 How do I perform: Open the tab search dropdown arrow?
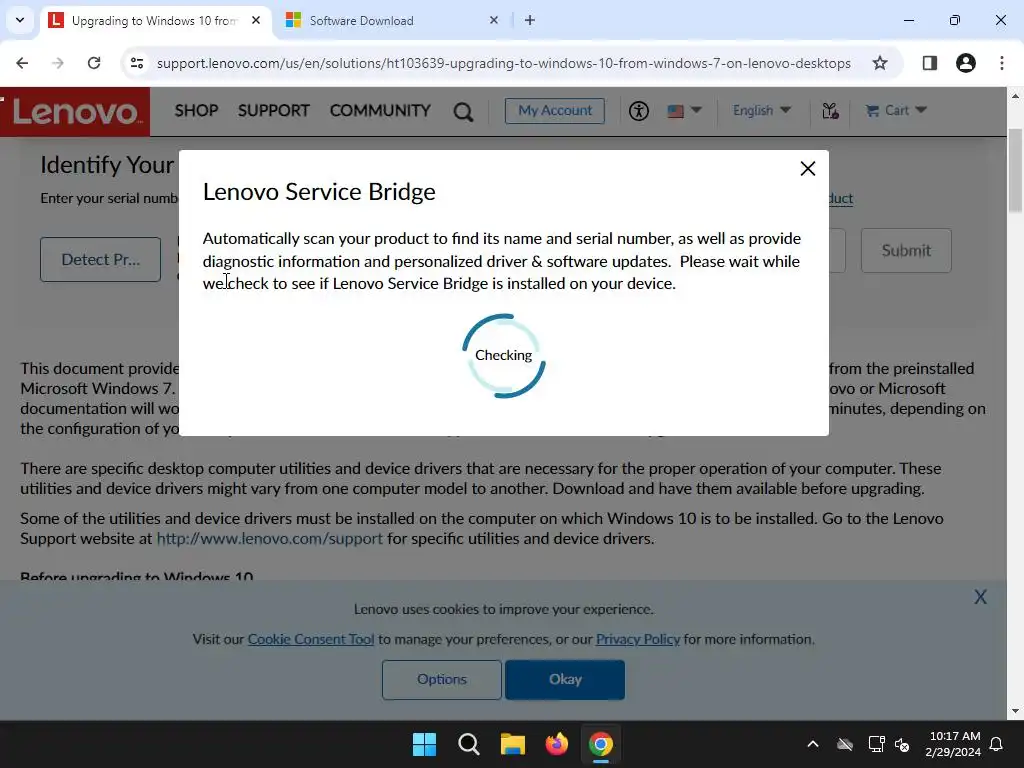click(x=20, y=20)
